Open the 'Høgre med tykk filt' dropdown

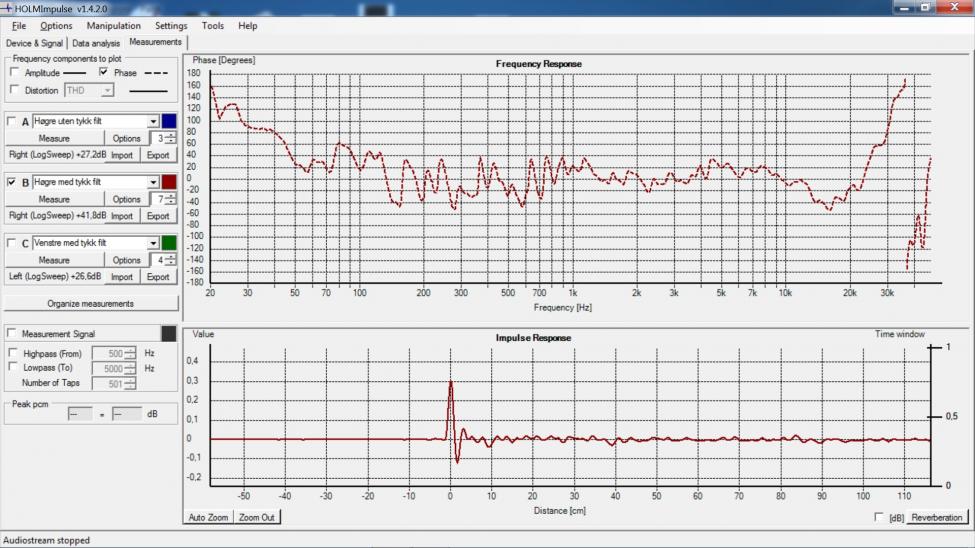click(153, 182)
